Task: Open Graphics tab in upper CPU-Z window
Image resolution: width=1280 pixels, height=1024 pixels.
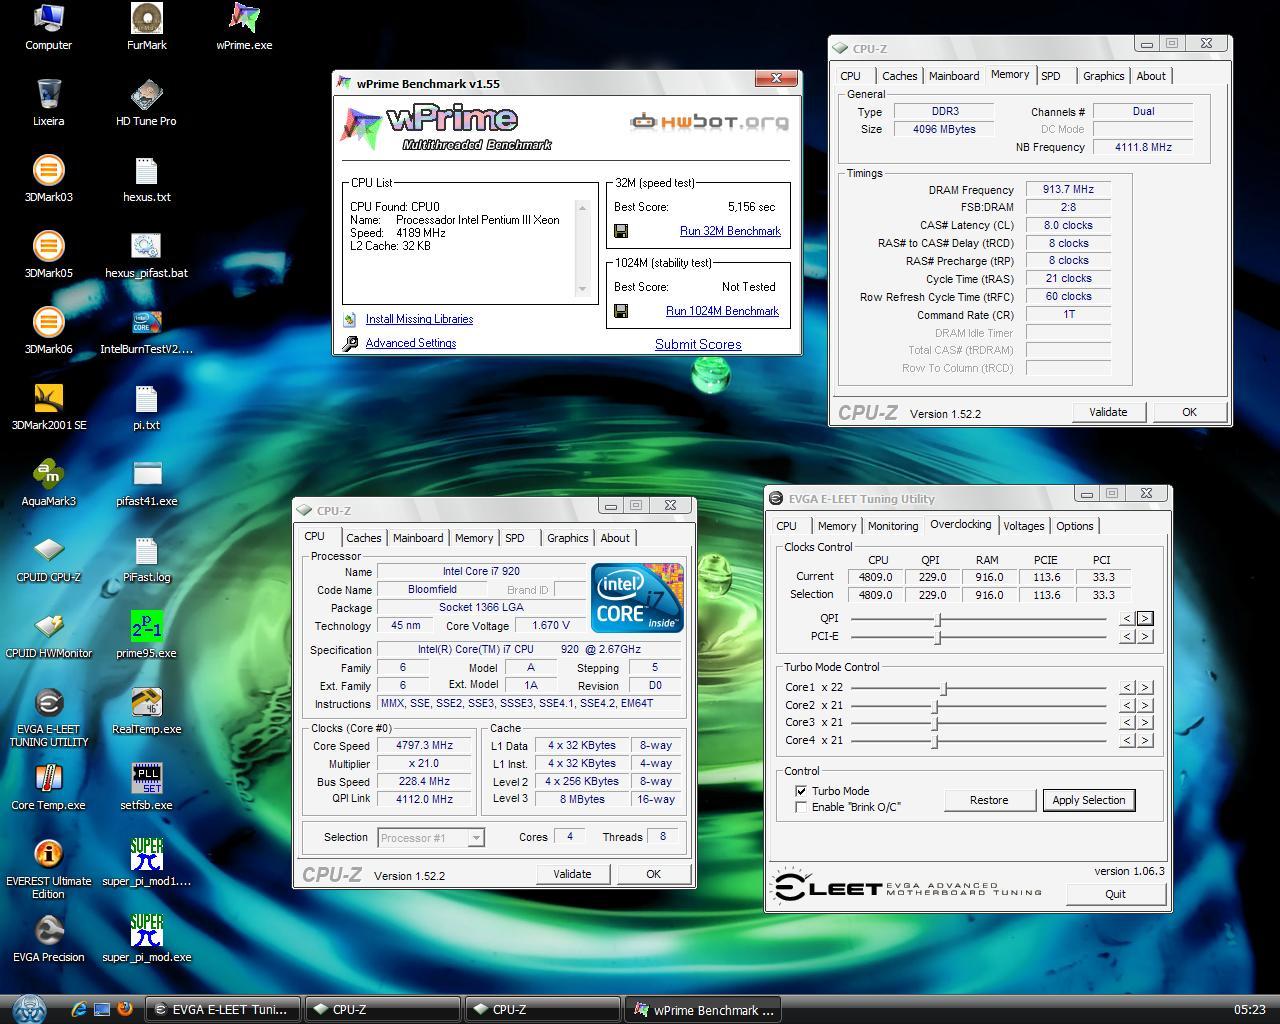Action: [x=1103, y=76]
